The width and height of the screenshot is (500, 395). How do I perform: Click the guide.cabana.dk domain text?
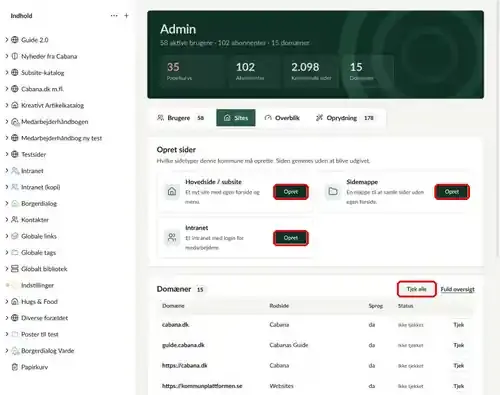(183, 345)
